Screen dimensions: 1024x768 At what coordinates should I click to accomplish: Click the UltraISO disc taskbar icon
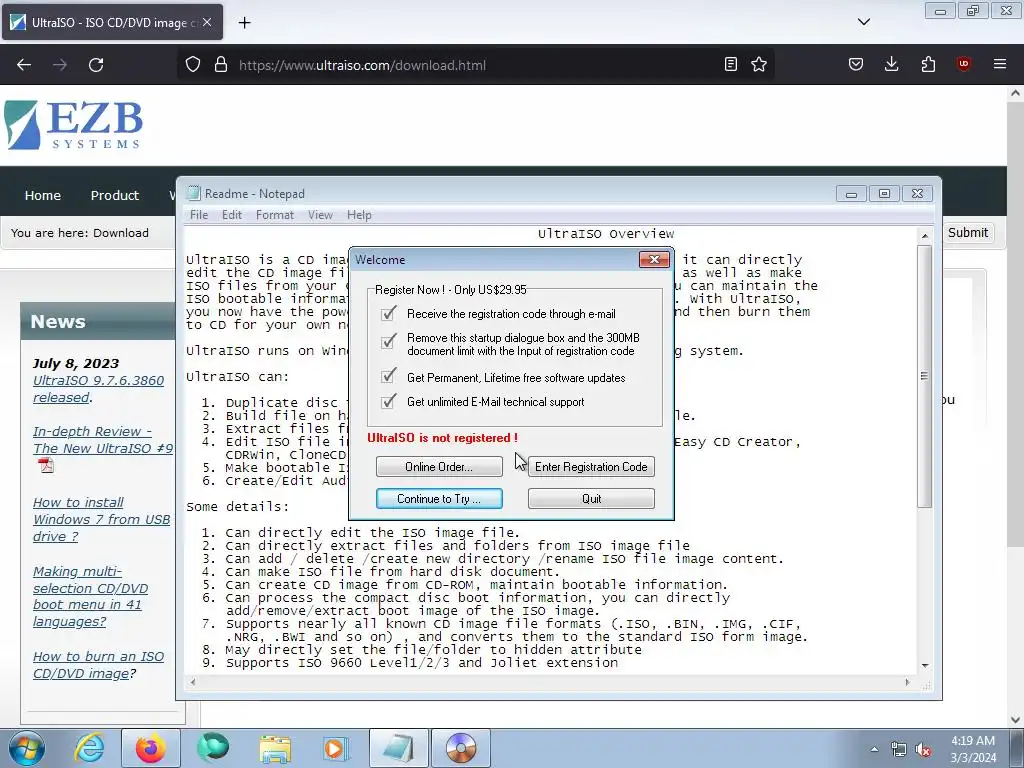click(460, 748)
